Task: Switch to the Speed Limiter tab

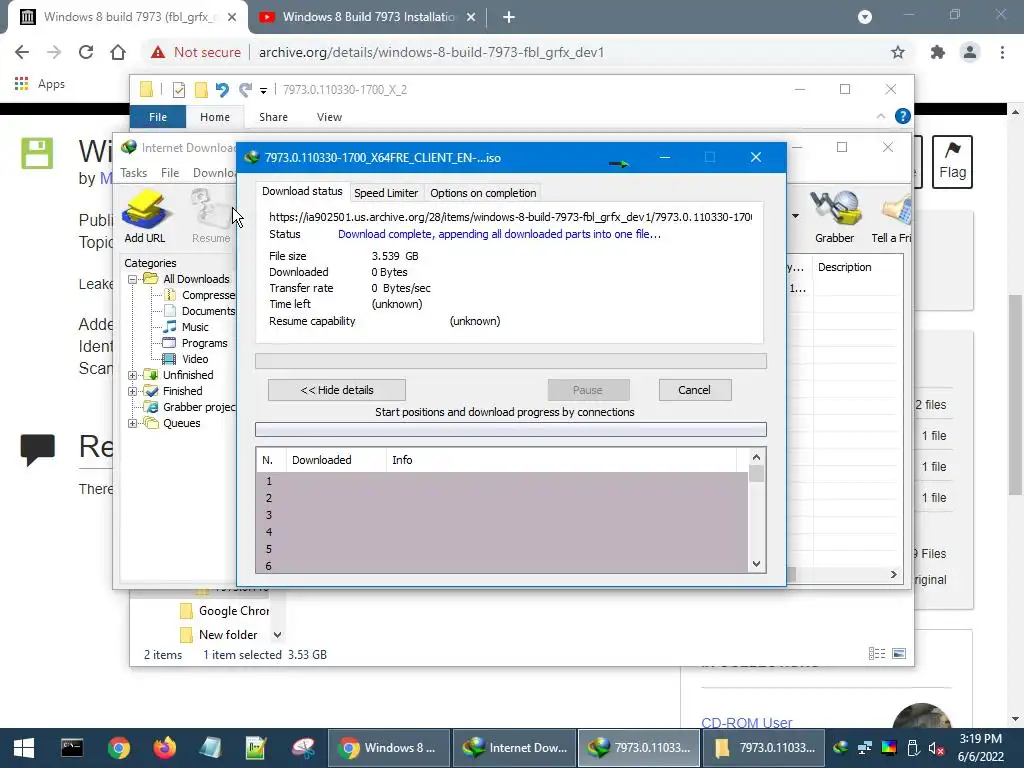Action: (x=385, y=193)
